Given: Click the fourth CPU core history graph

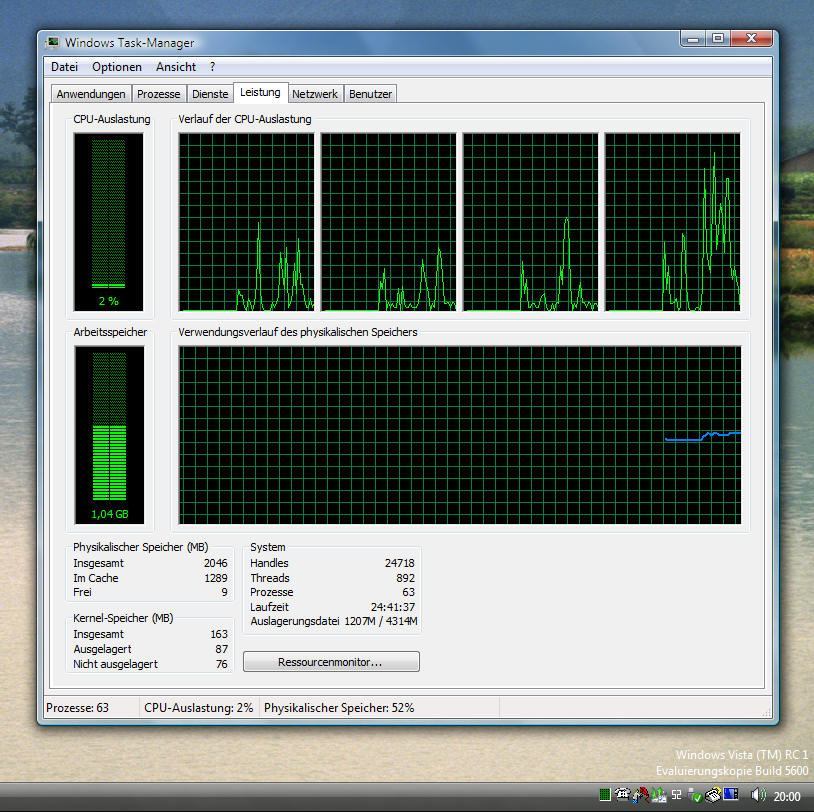Looking at the screenshot, I should [x=673, y=222].
